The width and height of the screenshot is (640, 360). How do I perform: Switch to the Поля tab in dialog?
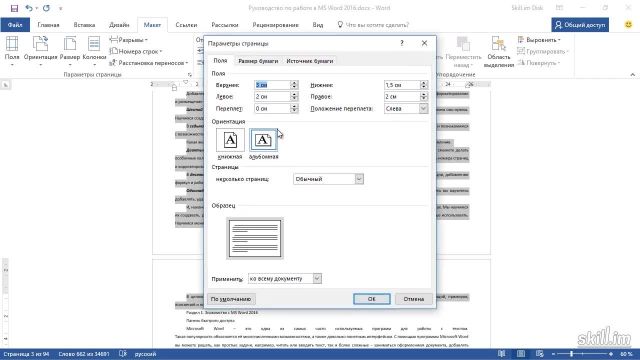point(220,60)
